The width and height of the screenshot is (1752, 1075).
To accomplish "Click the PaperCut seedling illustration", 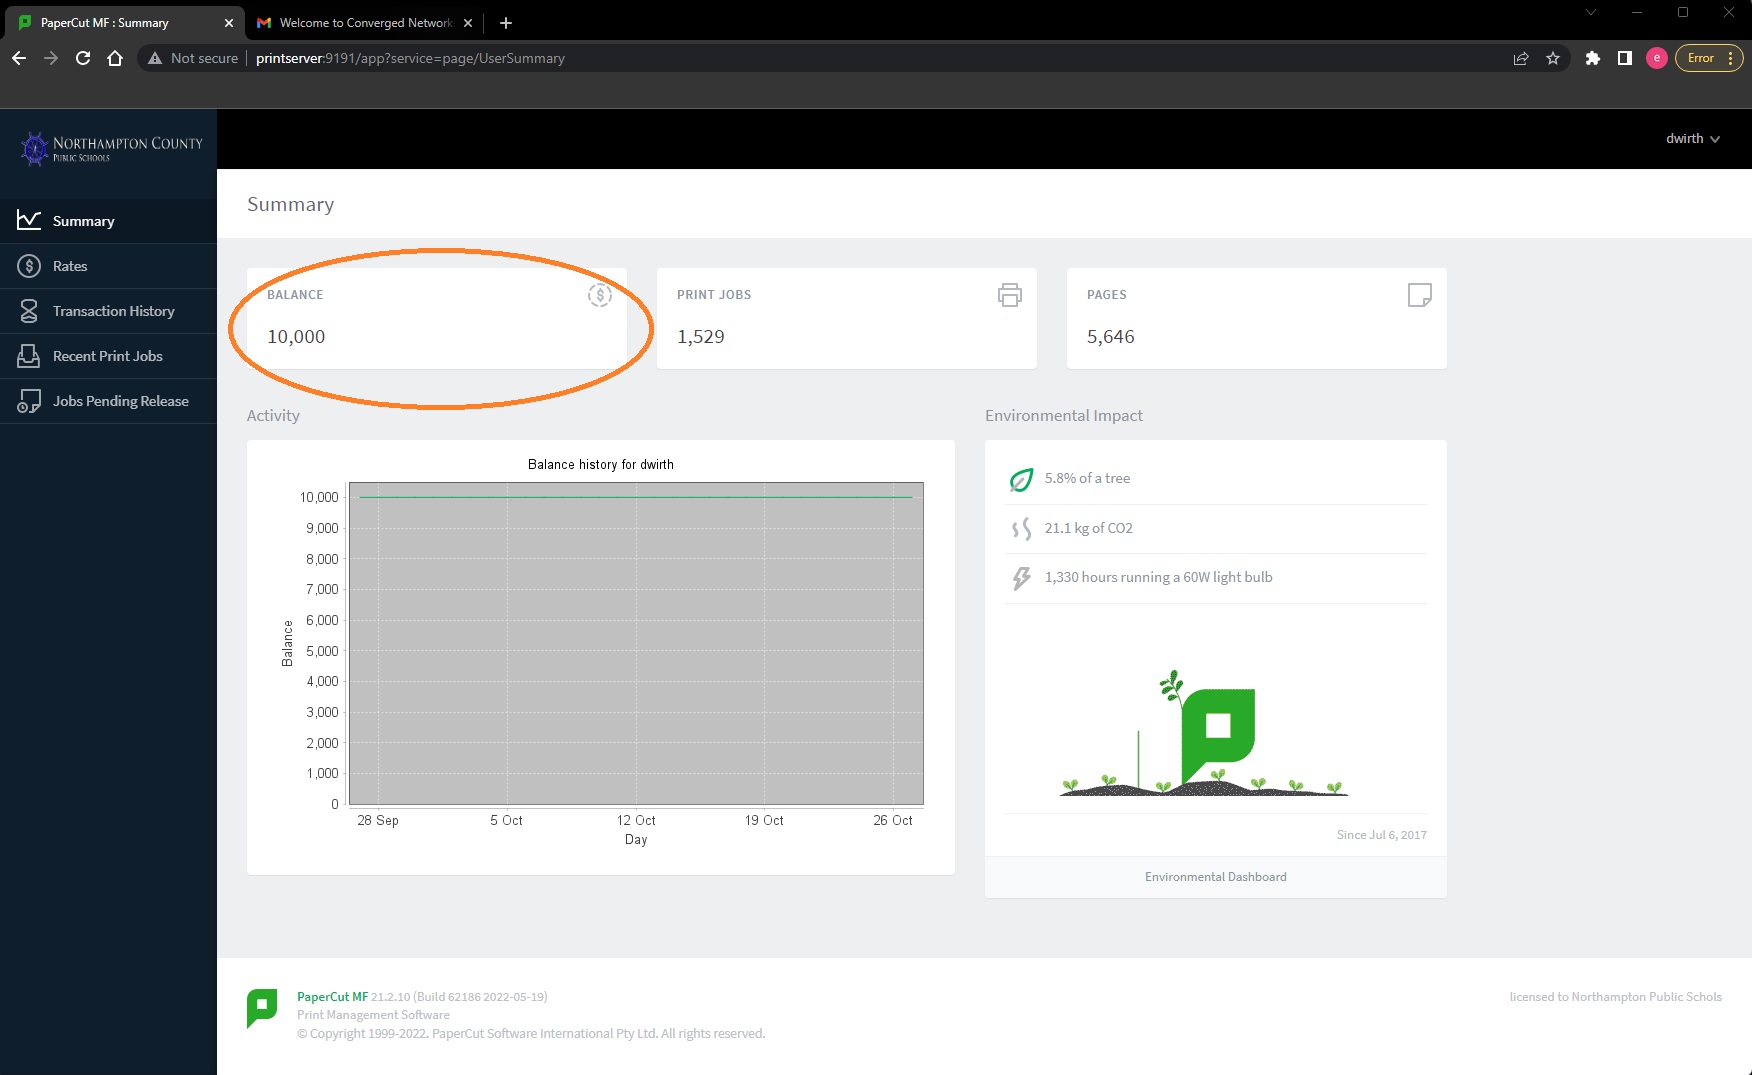I will (1204, 733).
